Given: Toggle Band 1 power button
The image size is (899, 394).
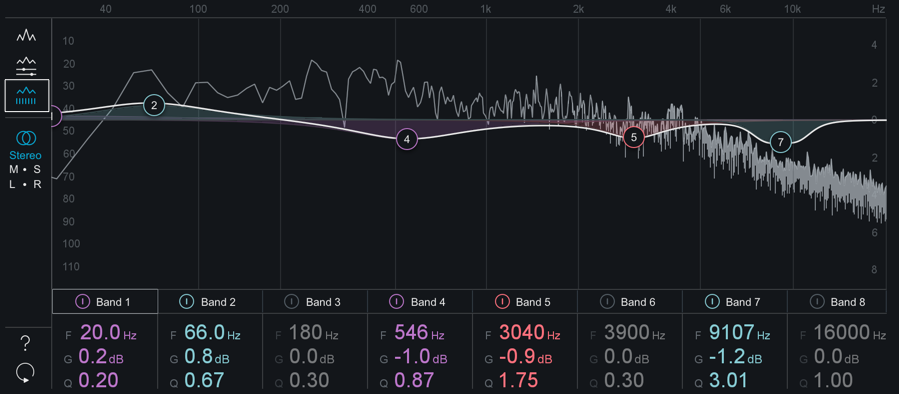Looking at the screenshot, I should pos(83,302).
